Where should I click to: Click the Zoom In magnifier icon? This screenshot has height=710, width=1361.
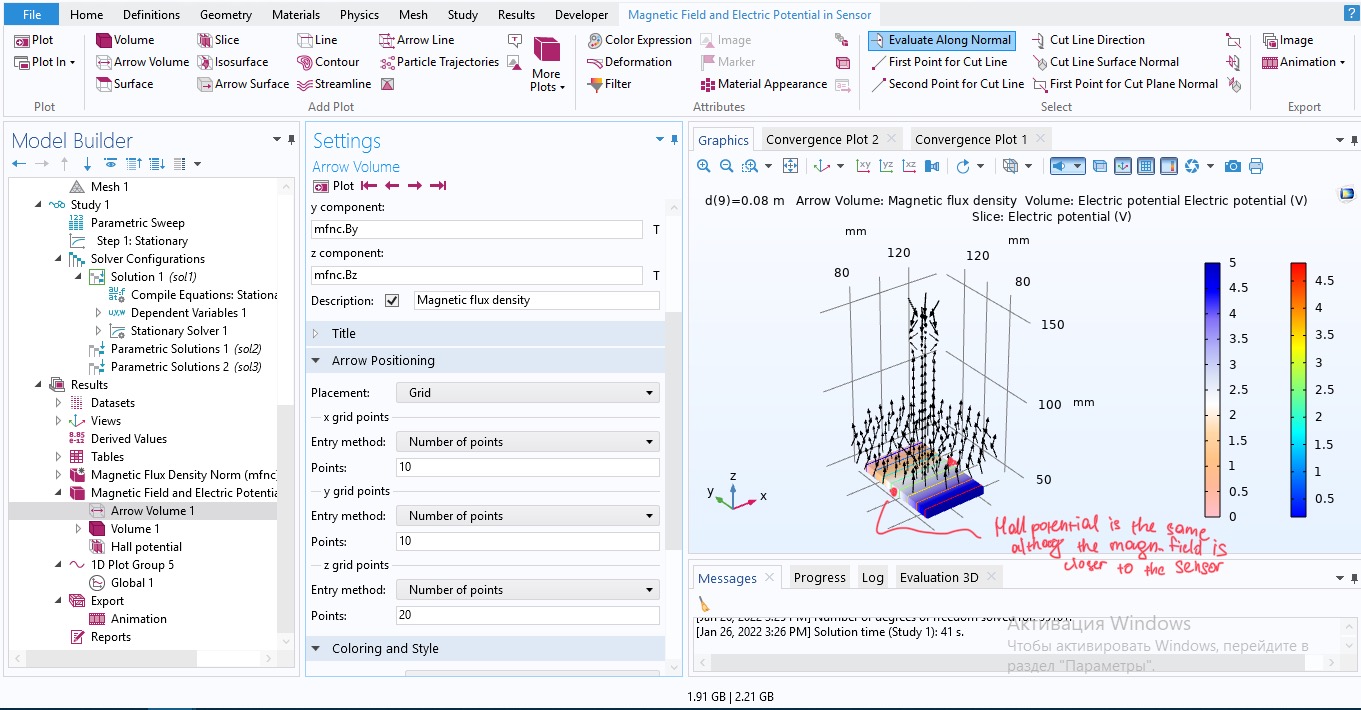704,166
